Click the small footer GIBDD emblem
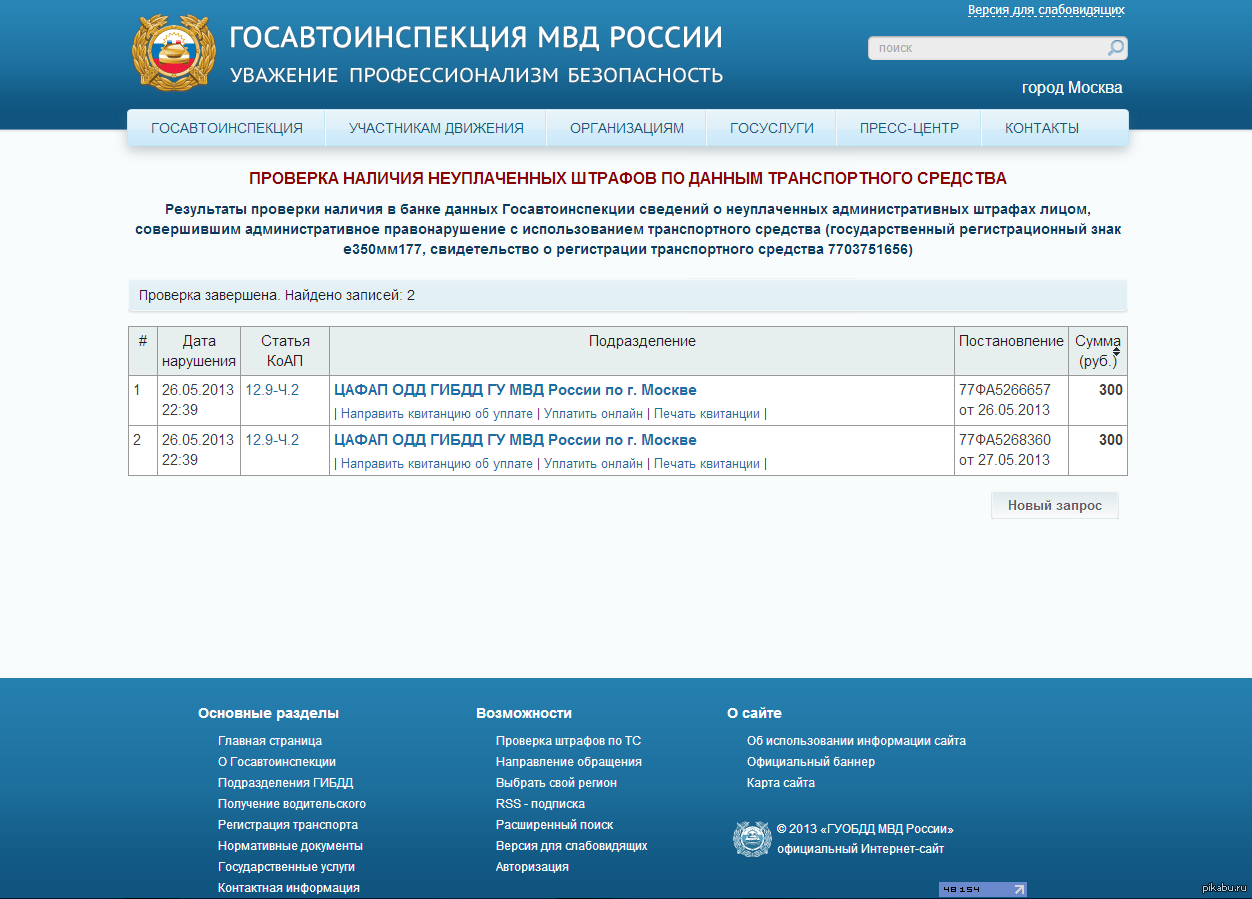This screenshot has width=1252, height=899. pyautogui.click(x=752, y=839)
